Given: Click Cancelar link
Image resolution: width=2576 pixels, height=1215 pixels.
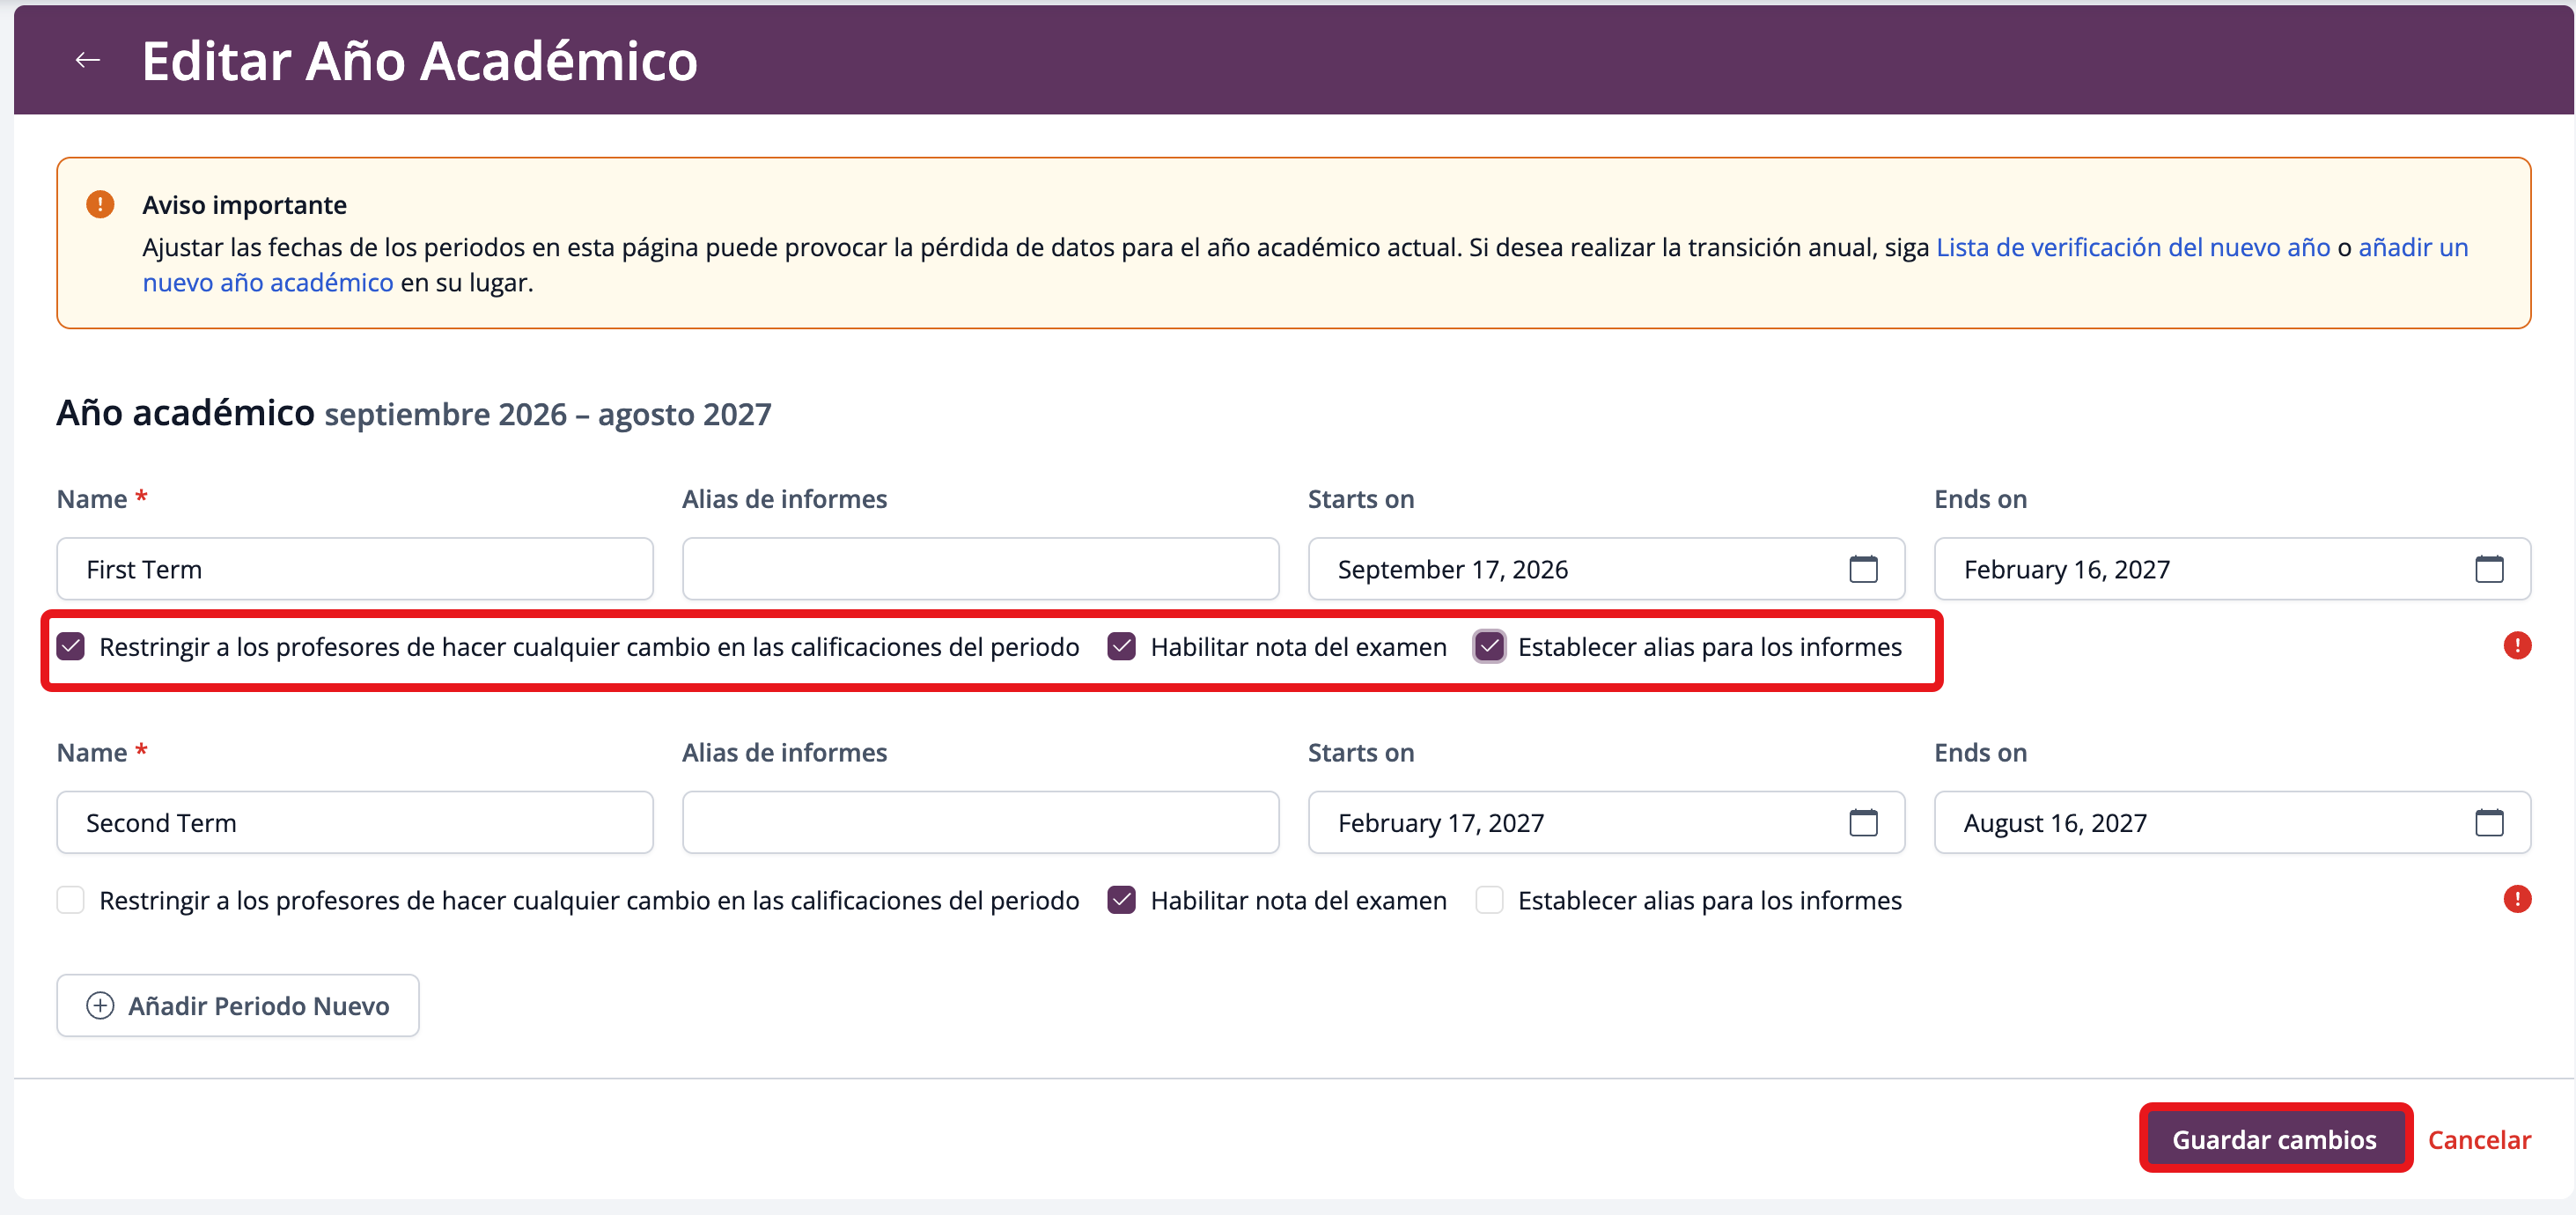Looking at the screenshot, I should coord(2478,1139).
